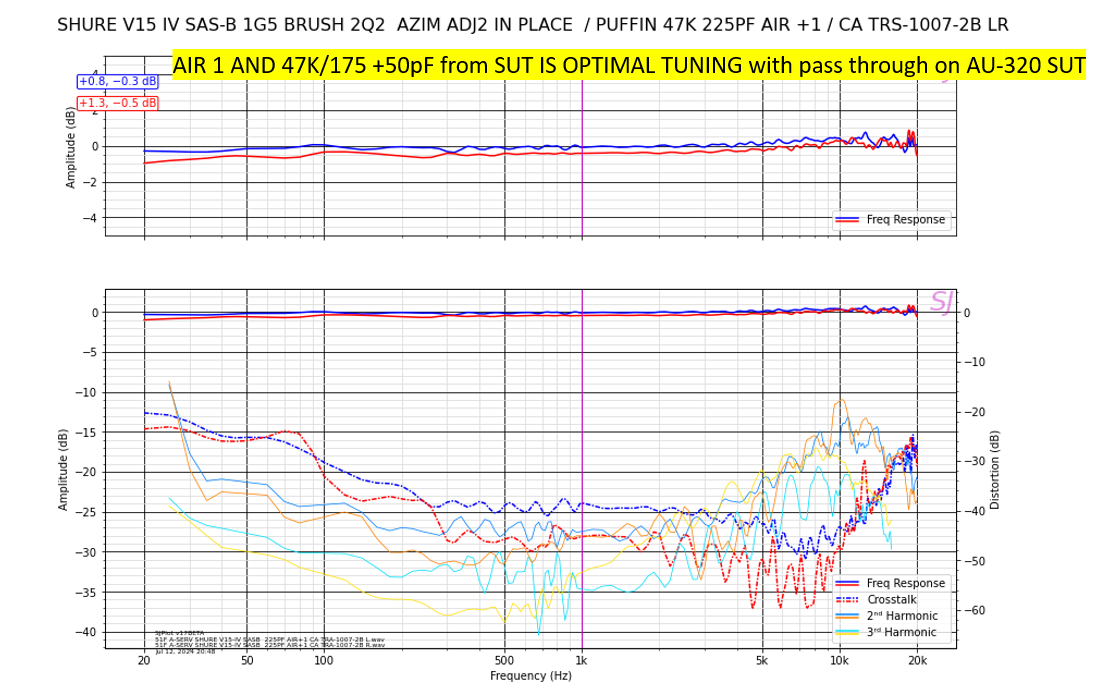The height and width of the screenshot is (691, 1105).
Task: Click the "−50" distortion tick label
Action: (974, 561)
